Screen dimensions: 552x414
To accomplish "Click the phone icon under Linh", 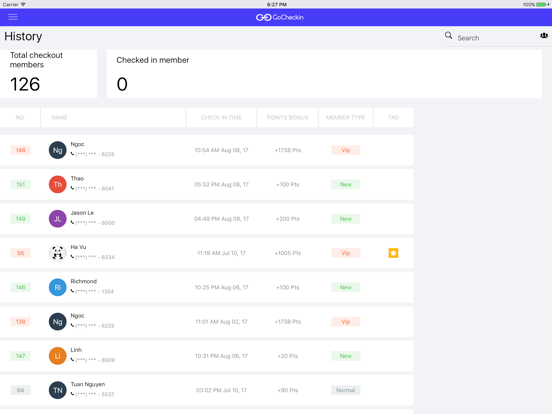I will (x=72, y=360).
